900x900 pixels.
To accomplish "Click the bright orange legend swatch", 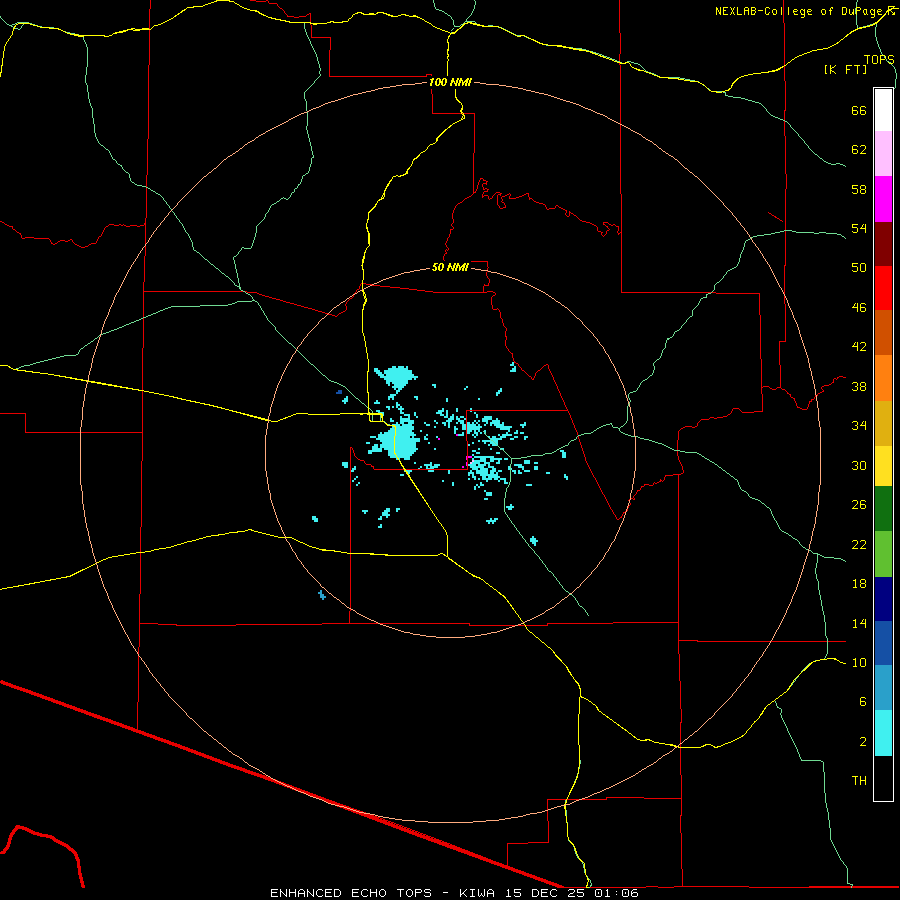I will 883,378.
